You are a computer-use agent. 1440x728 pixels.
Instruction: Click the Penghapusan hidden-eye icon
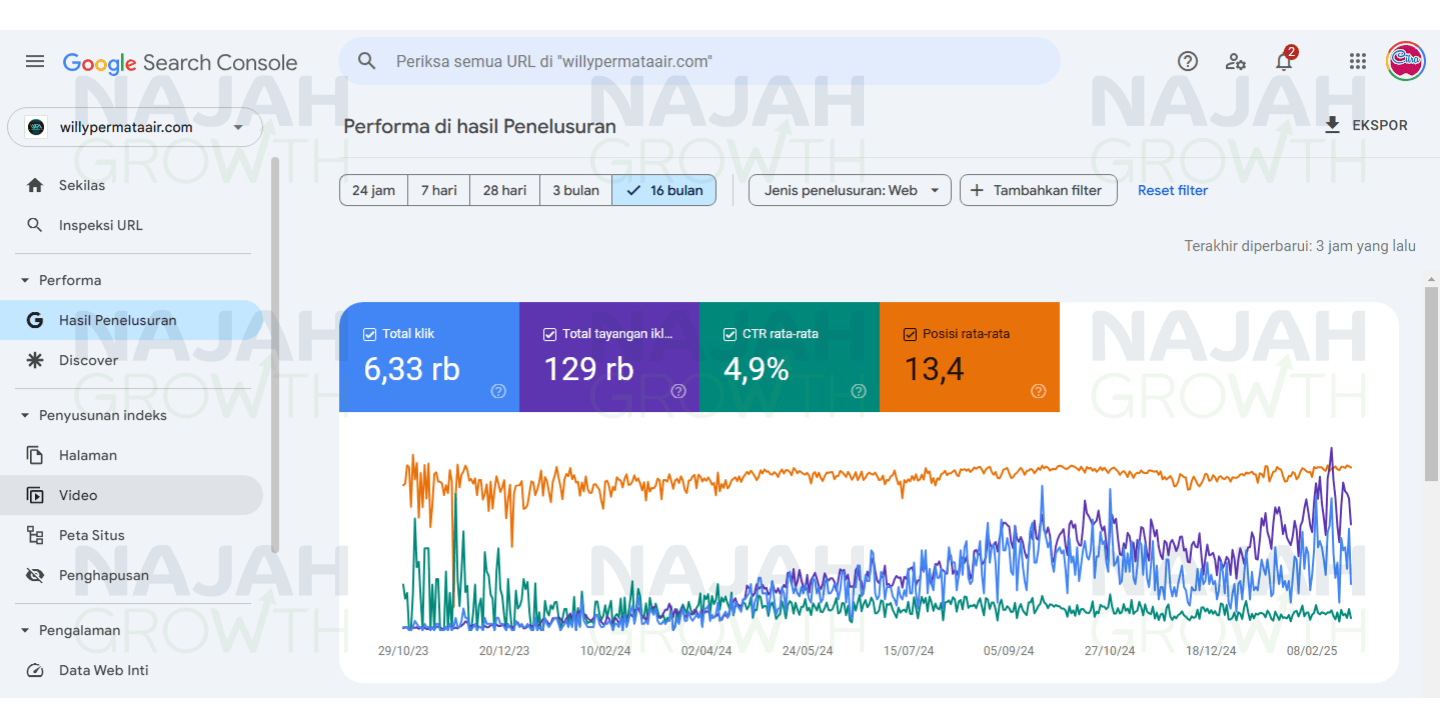[x=35, y=575]
